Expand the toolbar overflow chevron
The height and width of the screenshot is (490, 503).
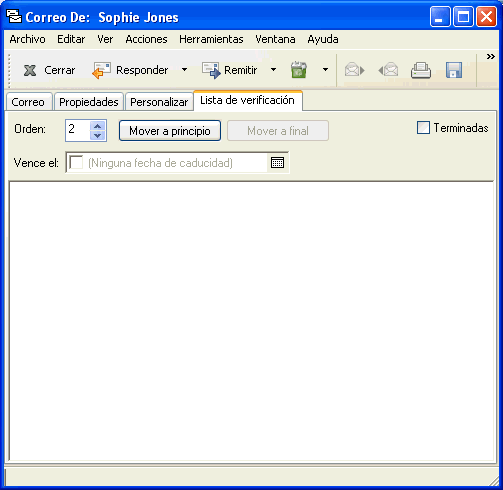point(490,56)
